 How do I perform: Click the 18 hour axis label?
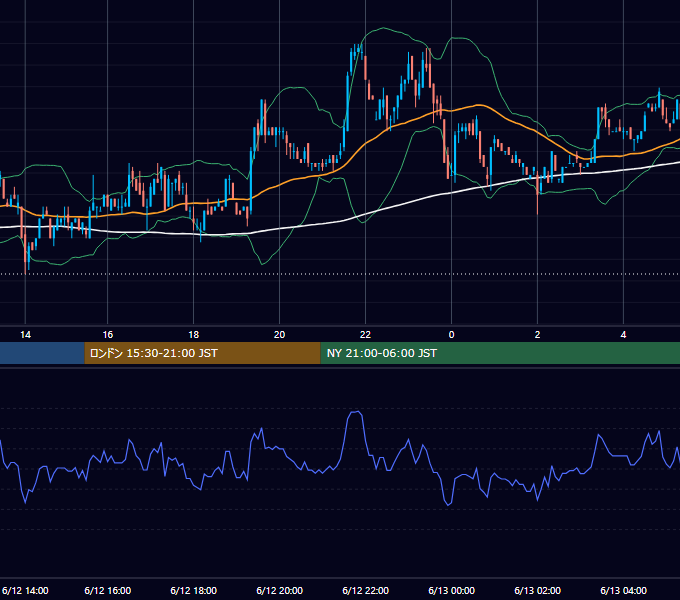(193, 335)
